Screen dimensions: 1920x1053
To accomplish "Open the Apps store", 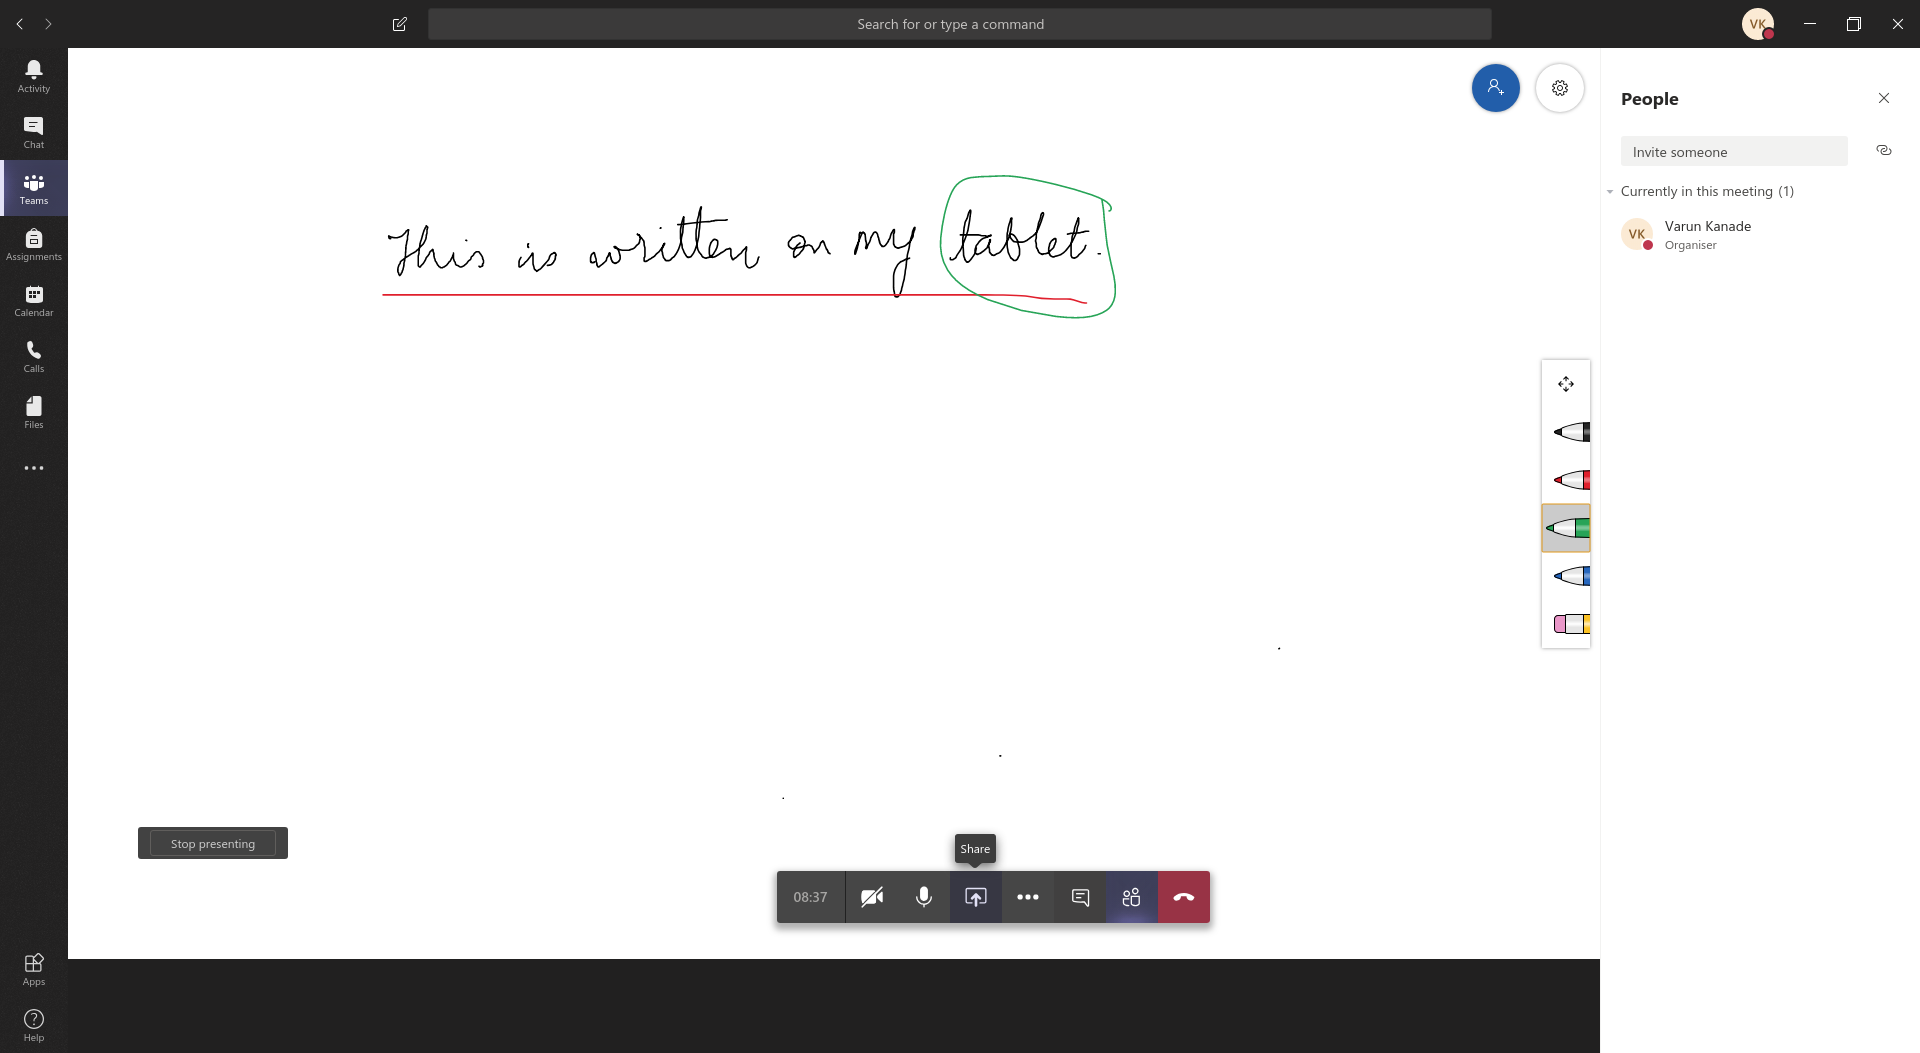I will click(x=34, y=969).
